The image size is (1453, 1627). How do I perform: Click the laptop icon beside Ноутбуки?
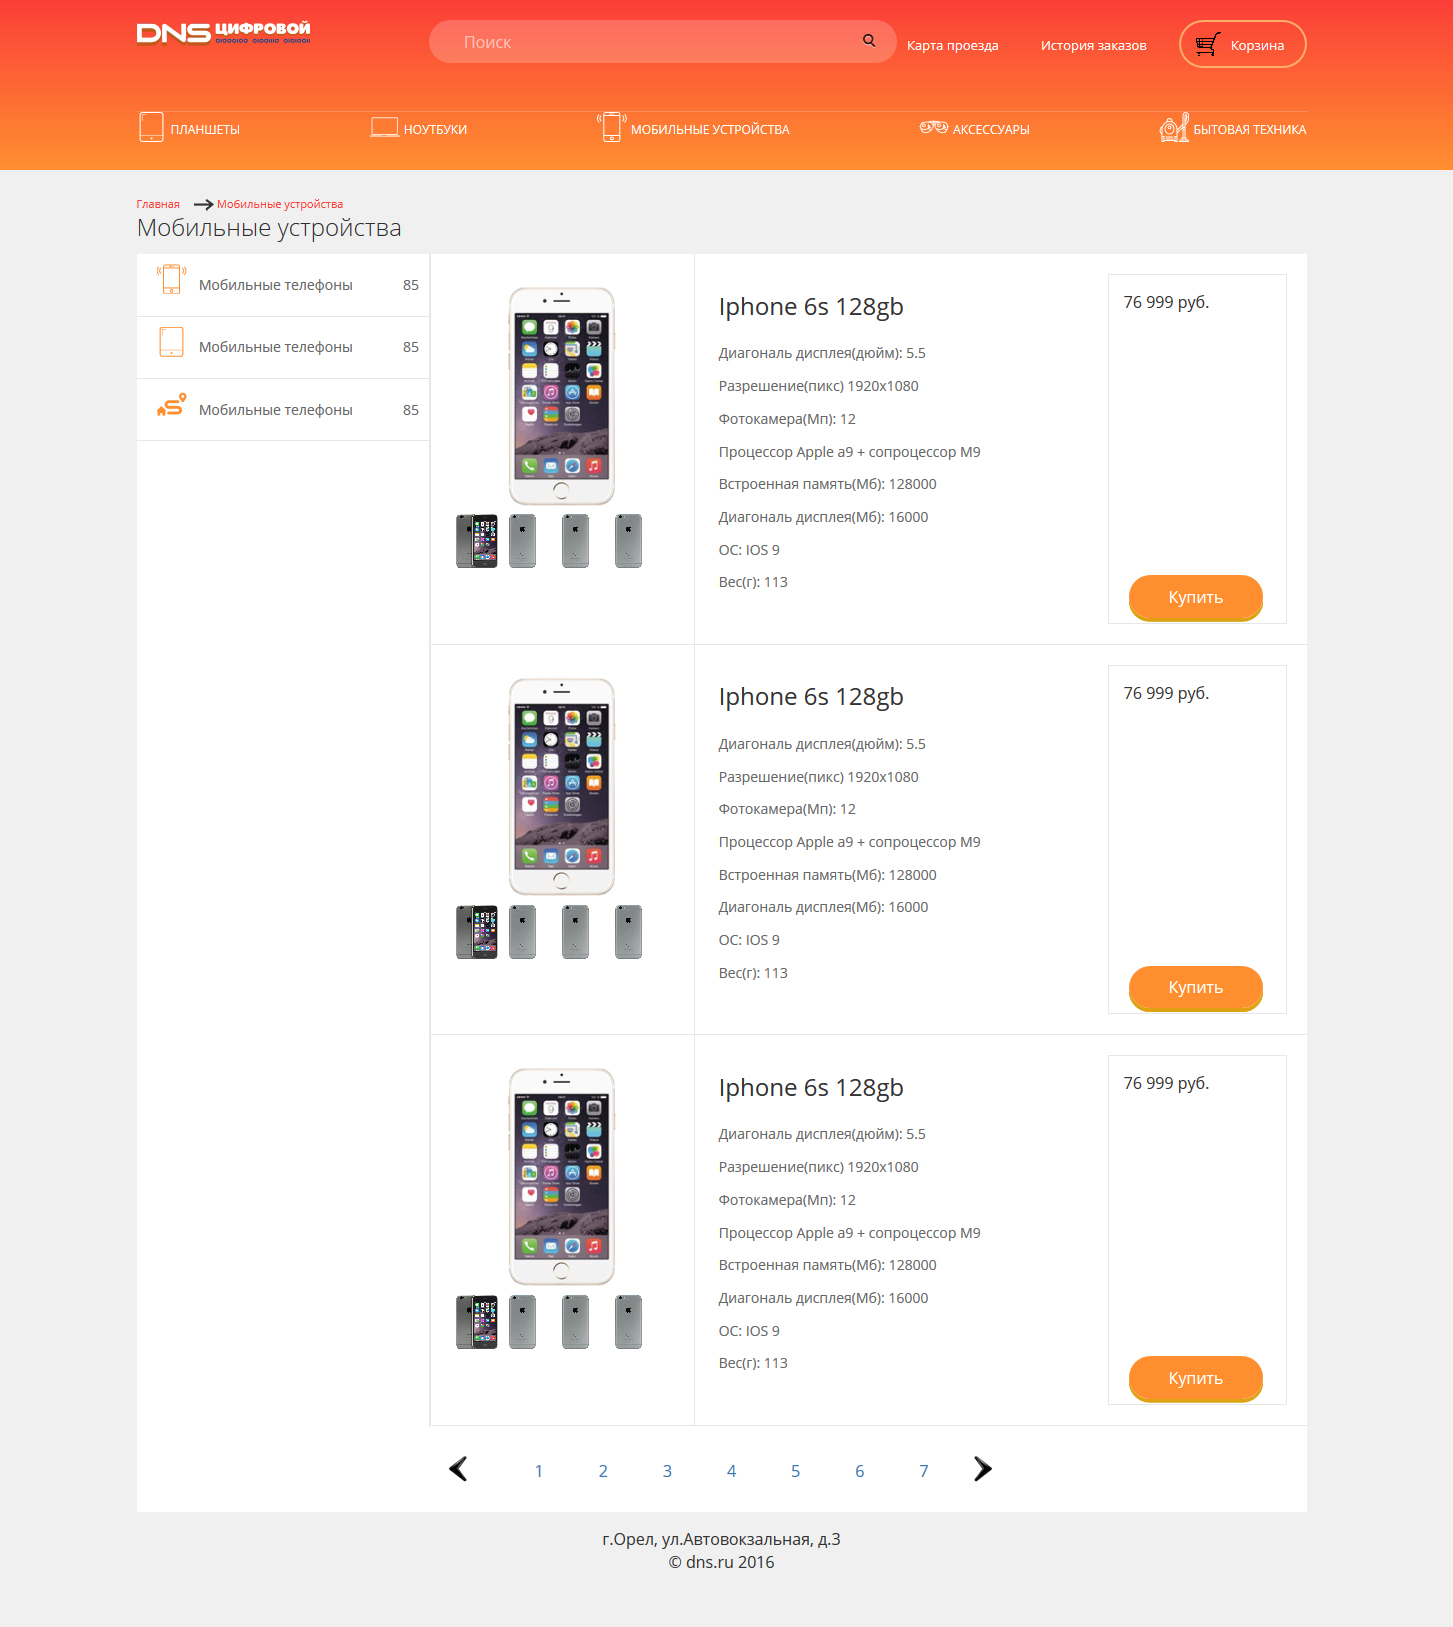click(384, 128)
